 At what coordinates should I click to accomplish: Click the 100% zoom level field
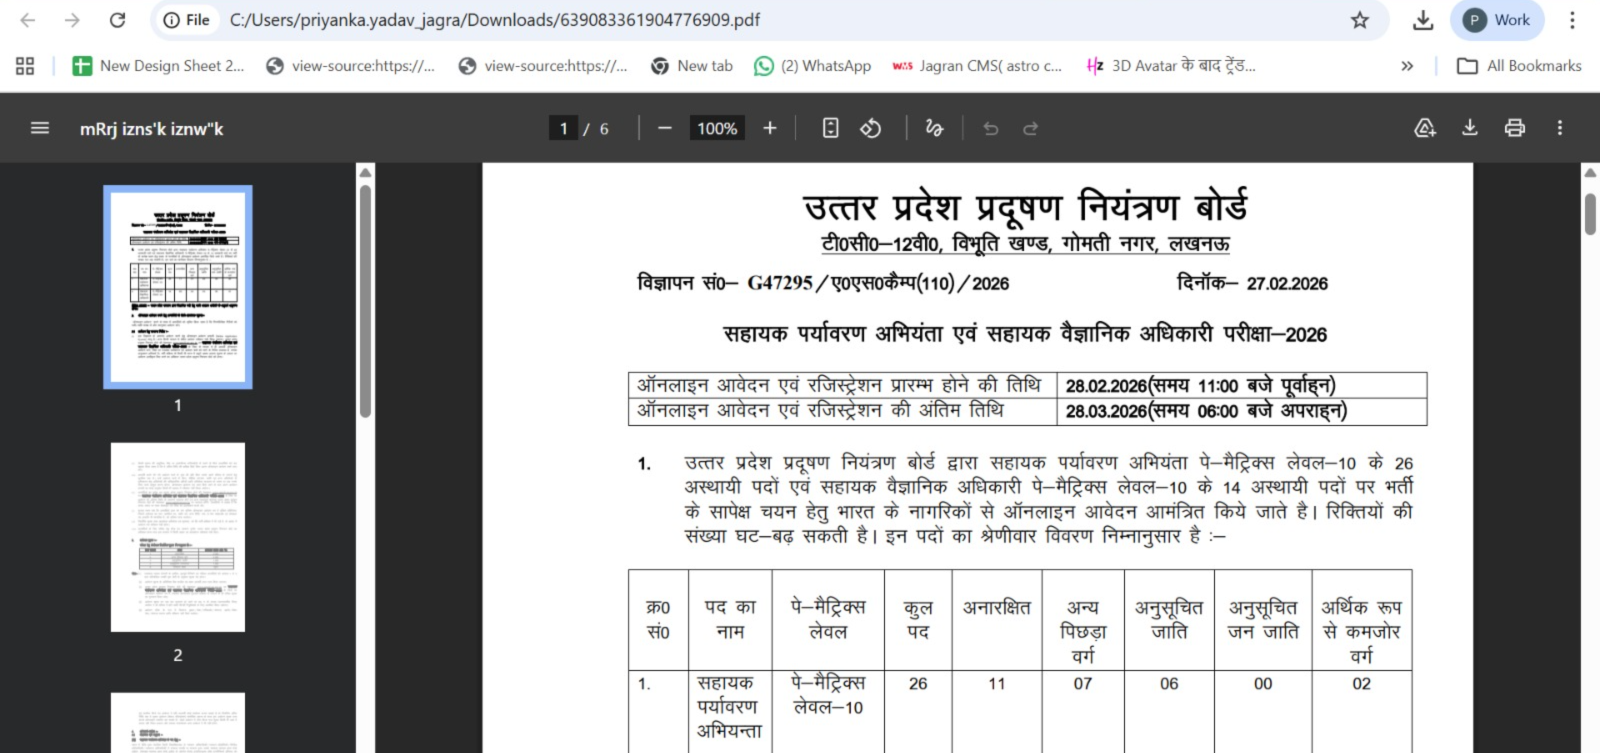pos(717,128)
